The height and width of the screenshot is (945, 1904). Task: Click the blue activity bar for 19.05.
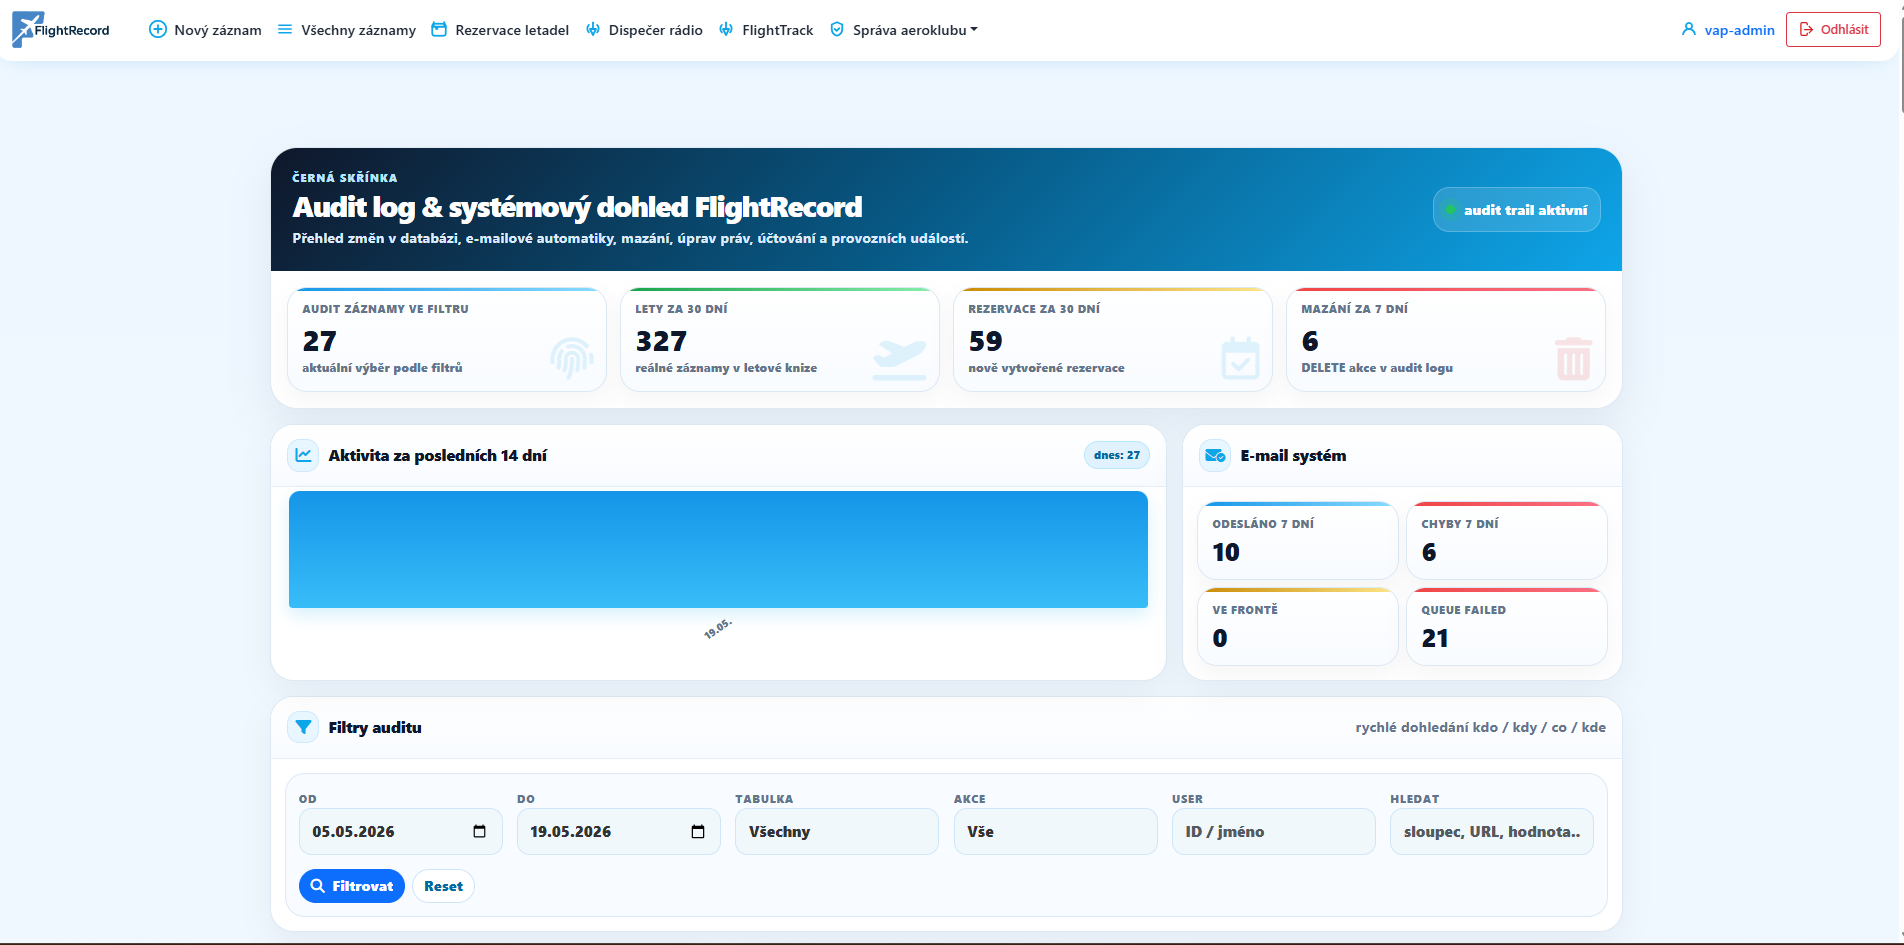coord(718,550)
